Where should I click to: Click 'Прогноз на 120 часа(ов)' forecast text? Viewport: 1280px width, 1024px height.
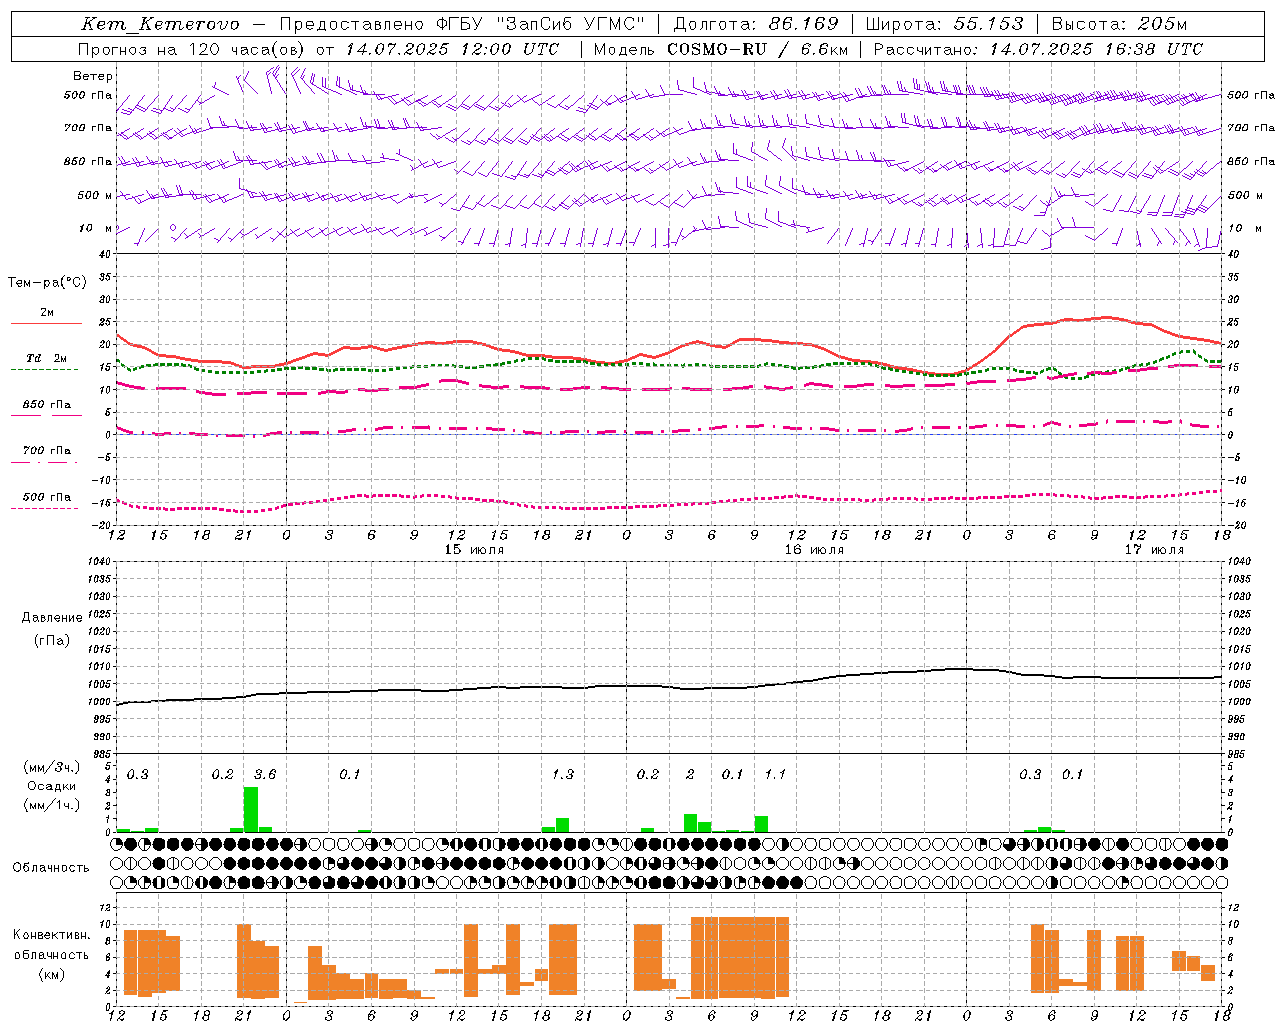click(x=191, y=49)
